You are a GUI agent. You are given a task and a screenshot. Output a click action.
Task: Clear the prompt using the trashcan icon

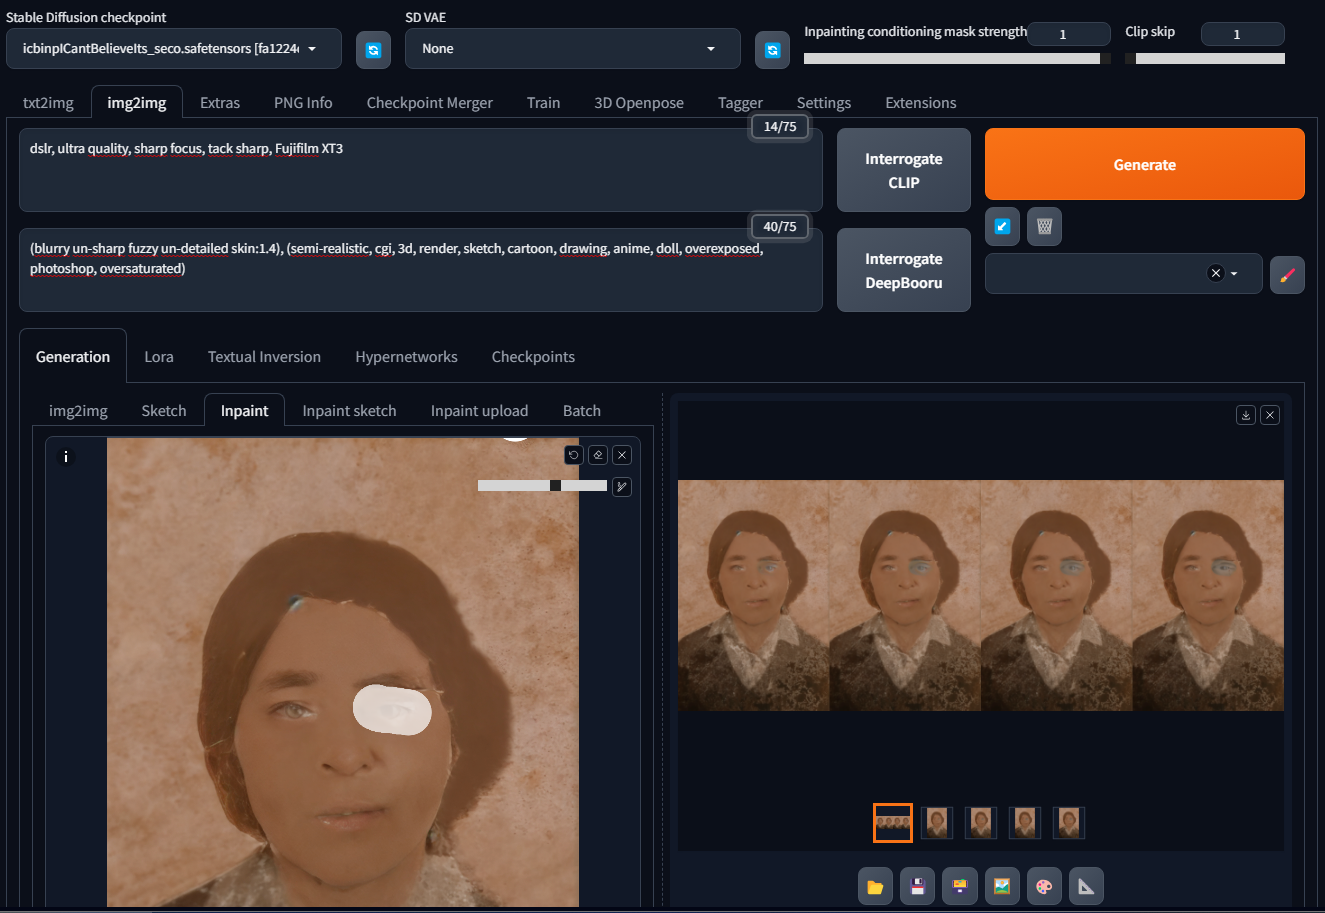pos(1044,226)
